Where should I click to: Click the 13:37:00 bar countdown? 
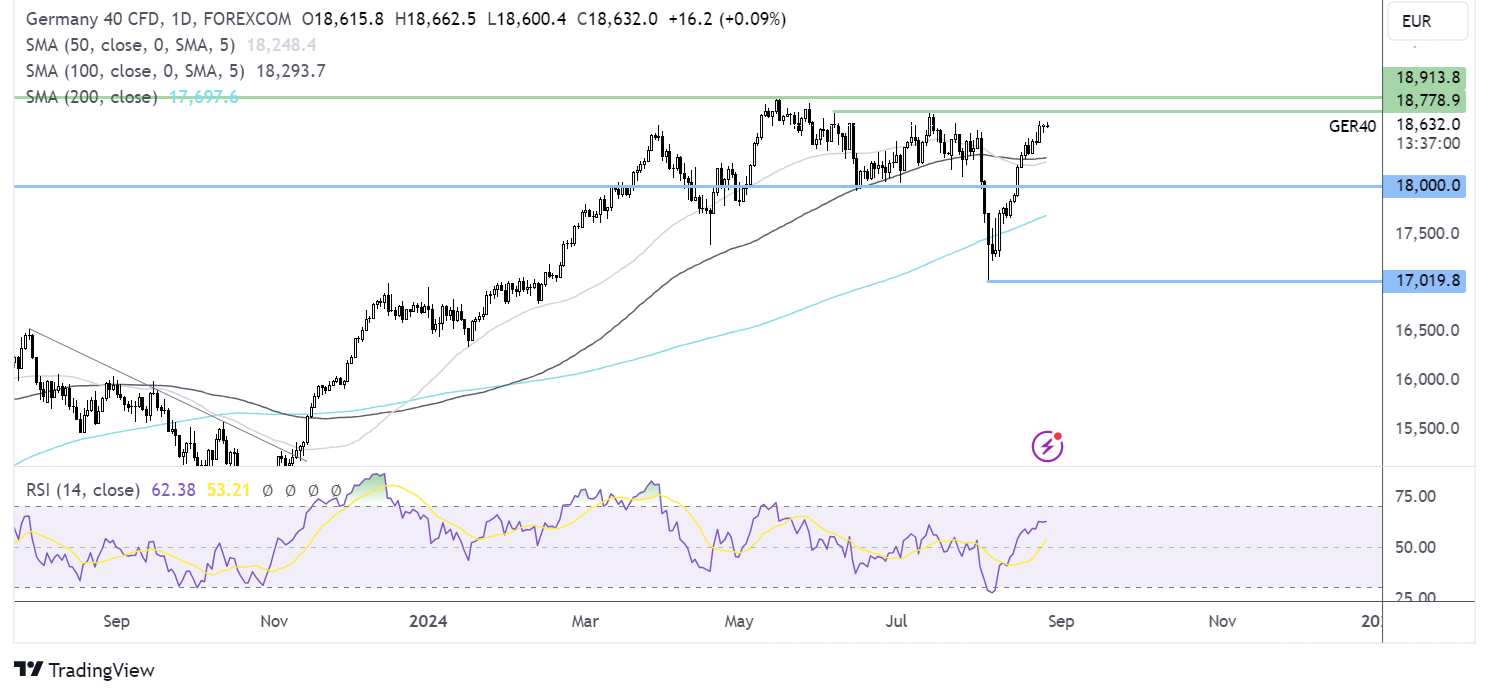coord(1427,143)
